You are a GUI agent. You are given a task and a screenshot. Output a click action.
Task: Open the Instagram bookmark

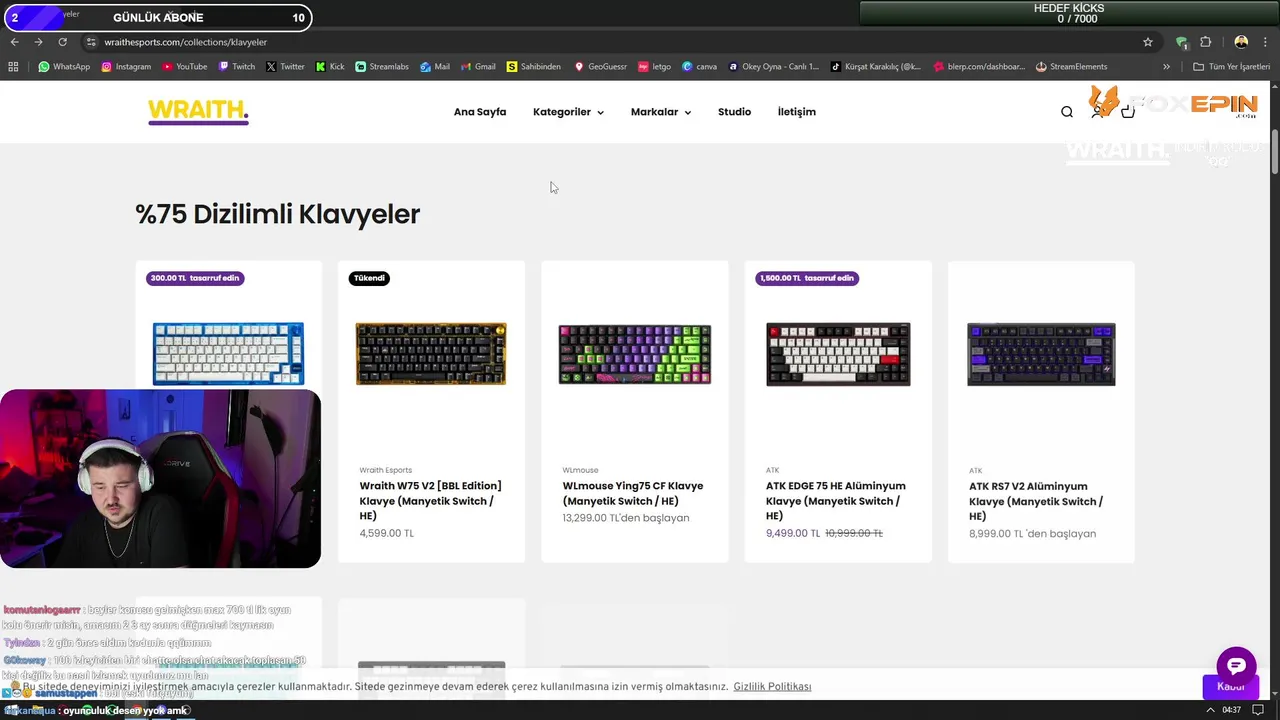tap(126, 67)
